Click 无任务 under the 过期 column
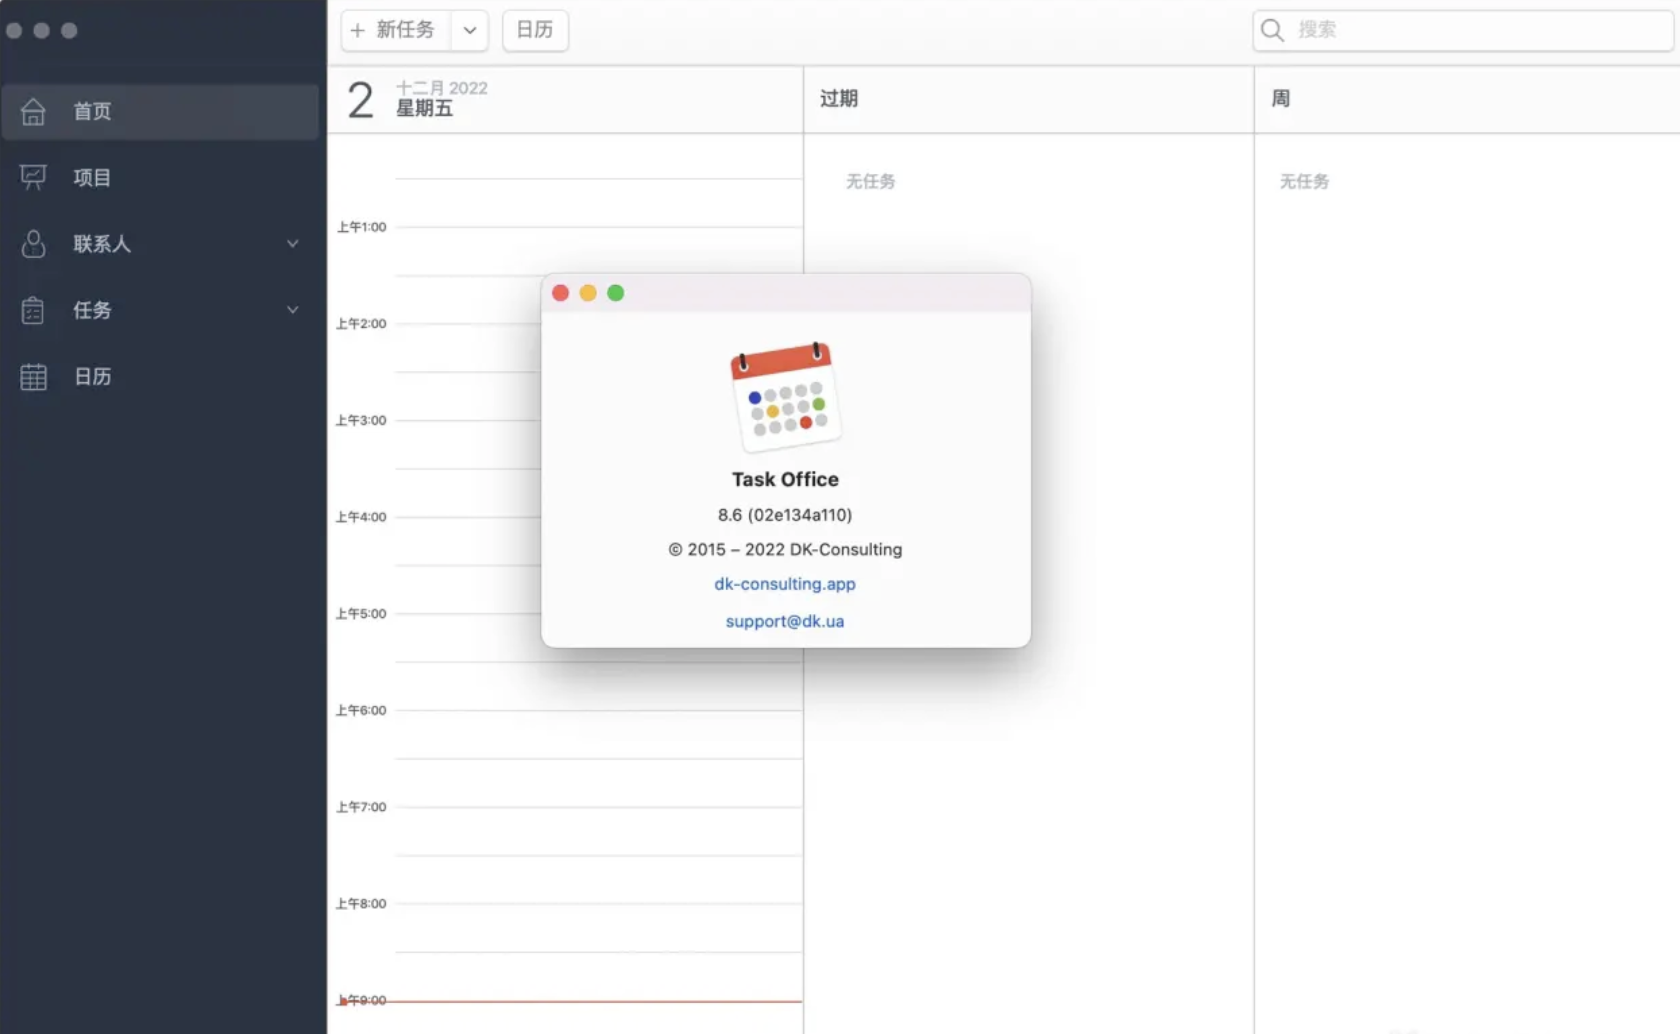1680x1034 pixels. 871,182
